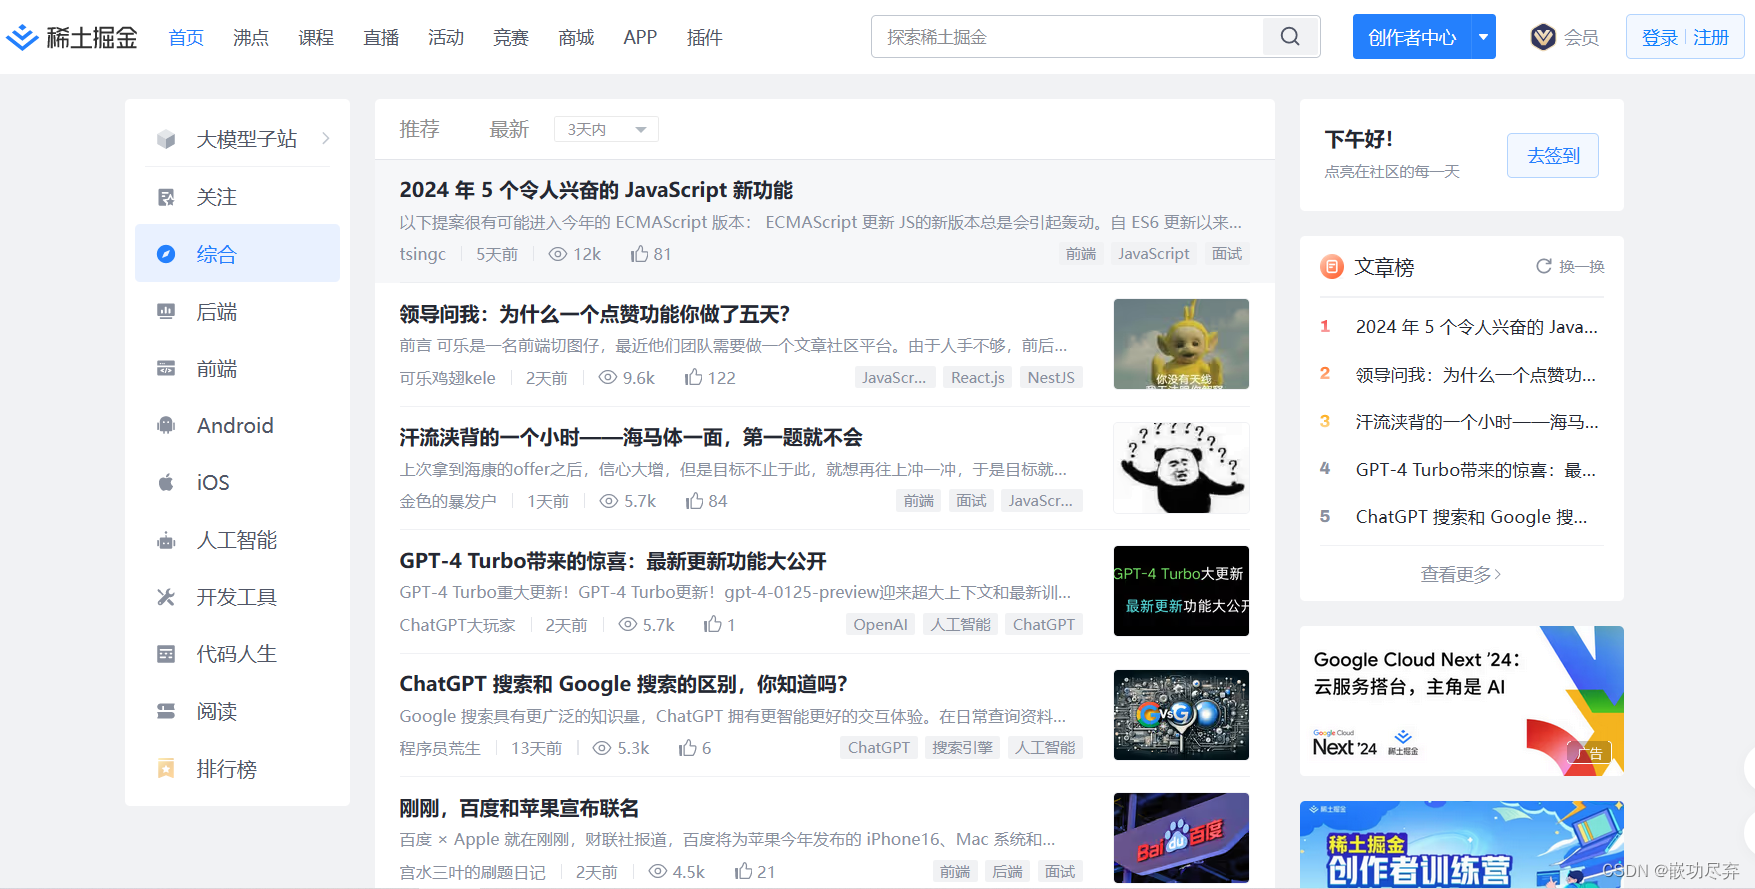The image size is (1755, 889).
Task: Open the 课程 nav item
Action: (316, 37)
